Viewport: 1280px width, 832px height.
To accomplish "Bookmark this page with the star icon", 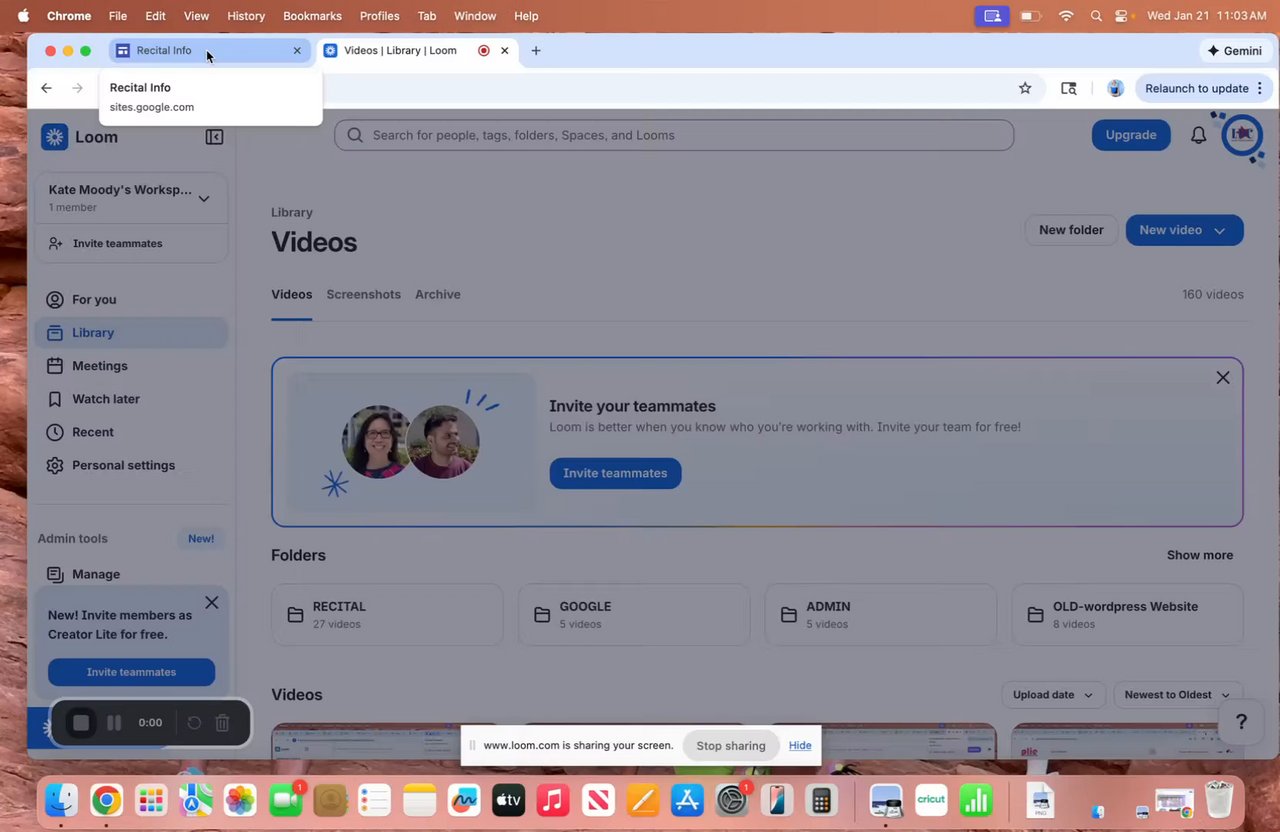I will click(x=1025, y=88).
